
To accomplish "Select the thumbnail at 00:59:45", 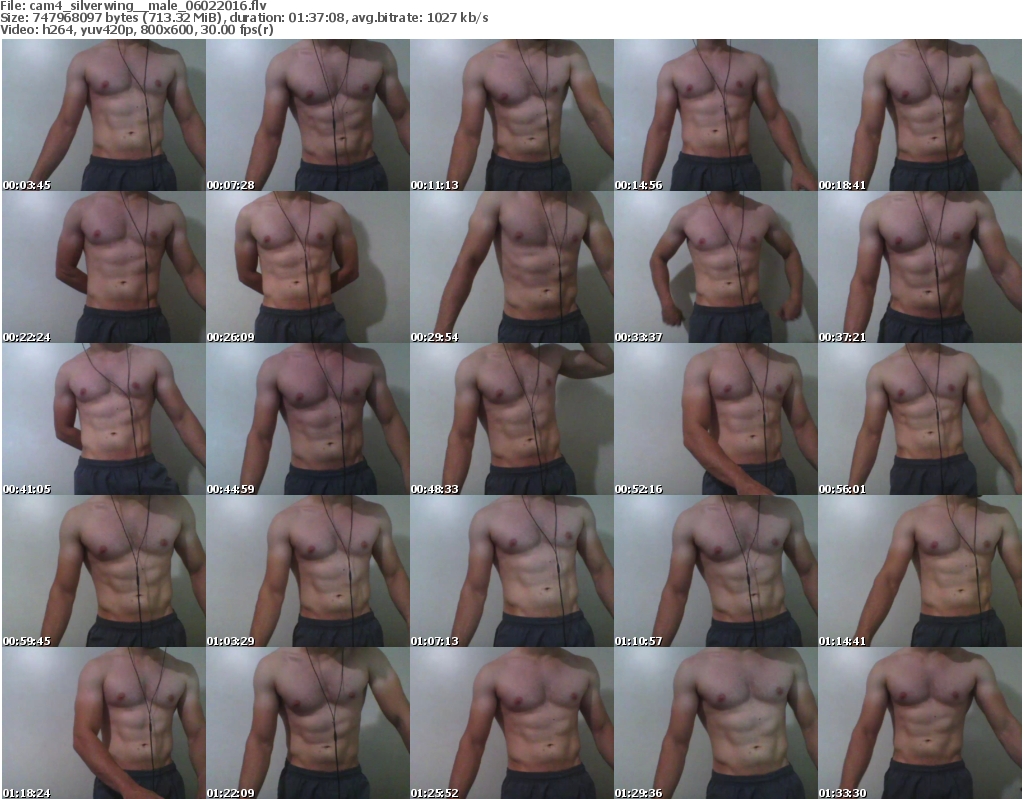I will point(104,571).
